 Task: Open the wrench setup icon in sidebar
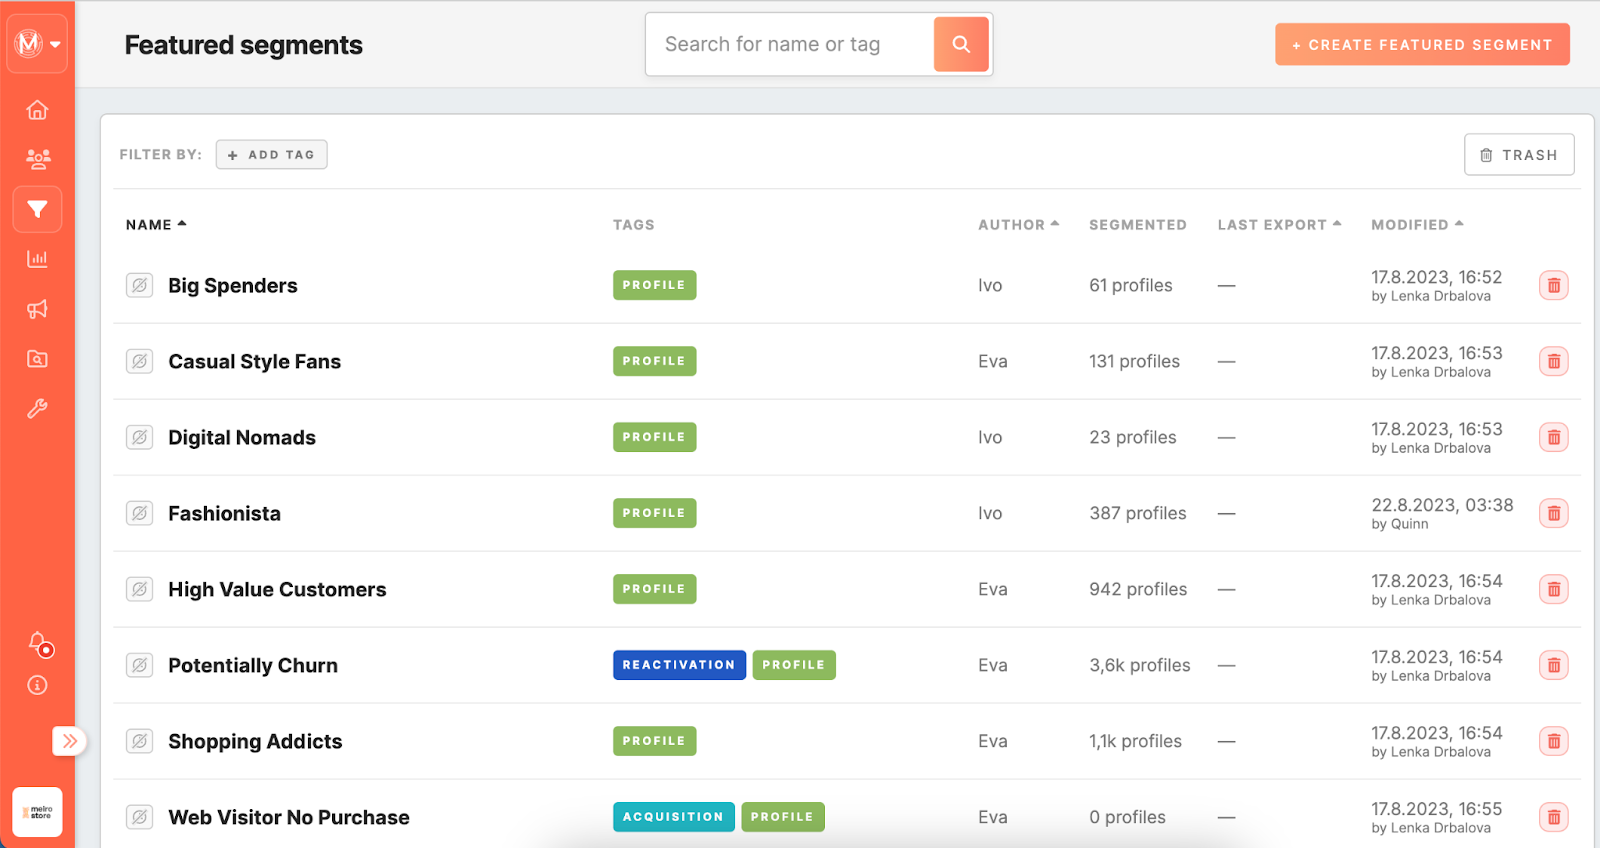(37, 408)
